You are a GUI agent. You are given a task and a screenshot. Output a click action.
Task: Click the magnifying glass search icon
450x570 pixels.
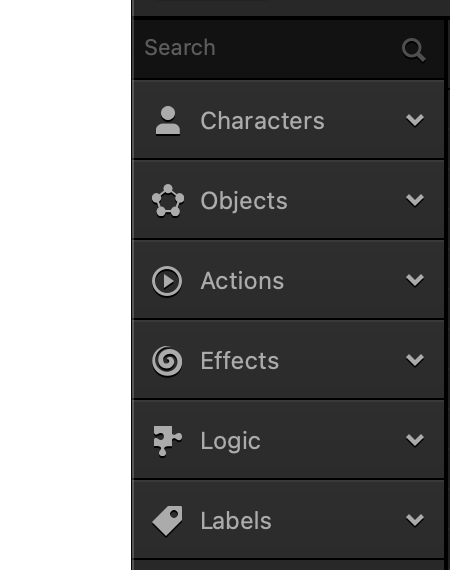[414, 50]
